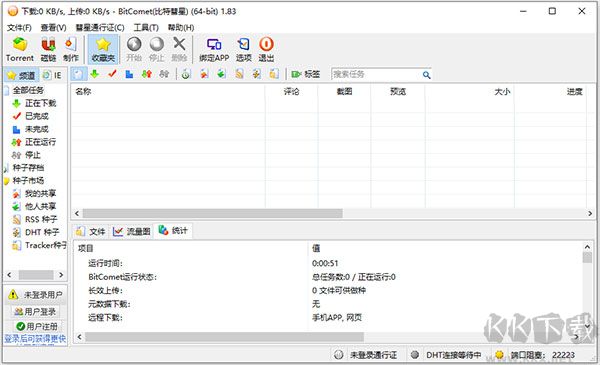Click the Others' Shares filter icon in filter bar
Viewport: 600px width, 365px height.
click(221, 74)
